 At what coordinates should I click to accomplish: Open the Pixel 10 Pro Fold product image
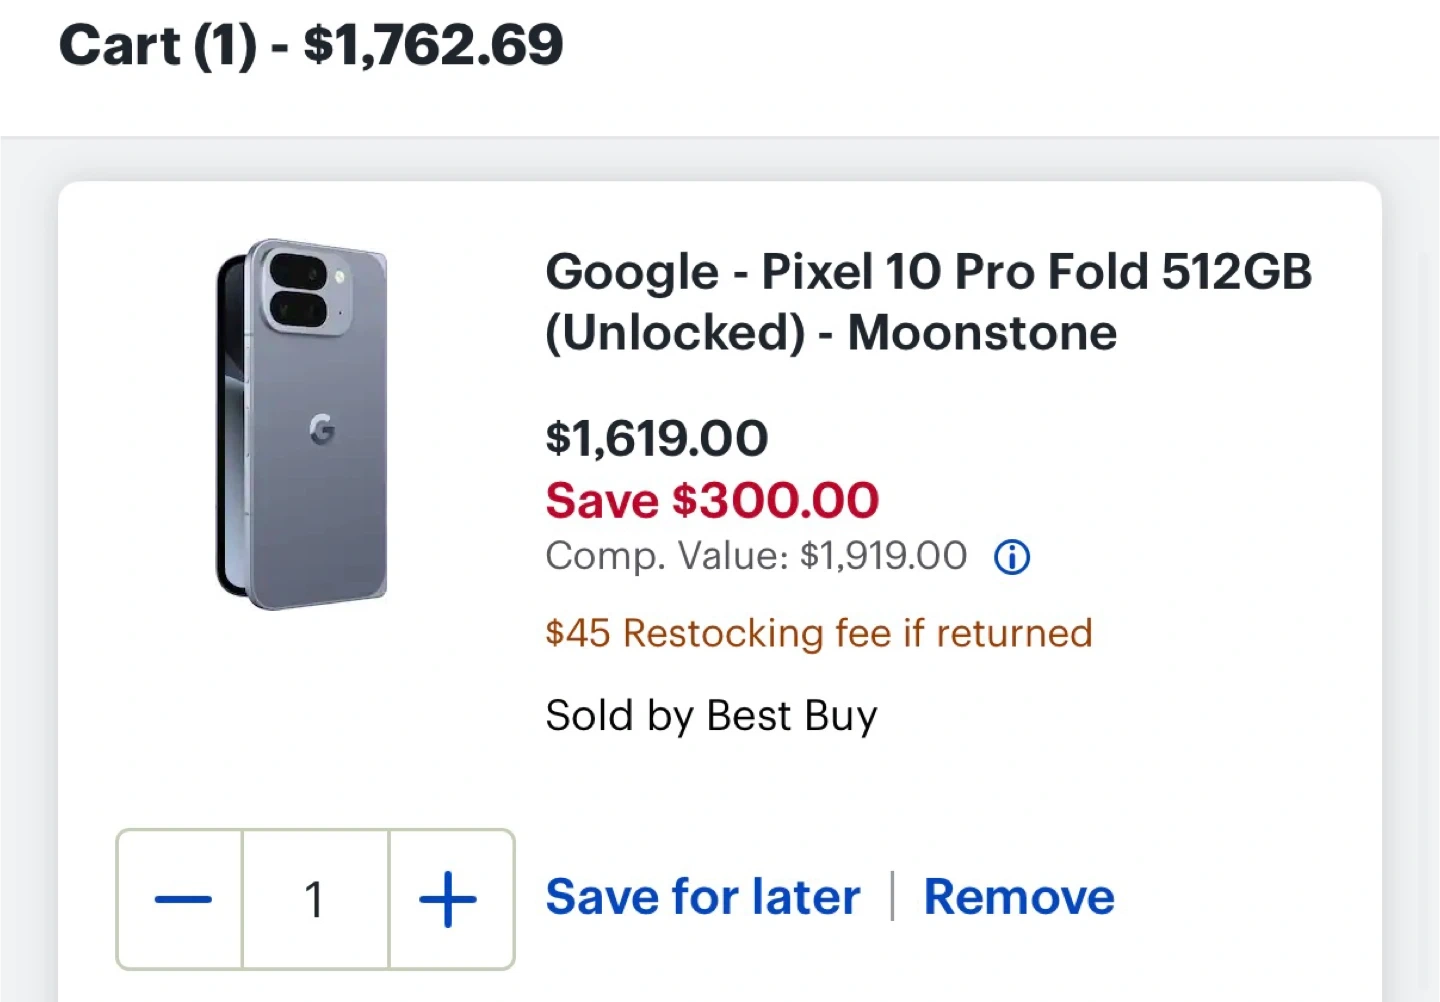pyautogui.click(x=302, y=424)
